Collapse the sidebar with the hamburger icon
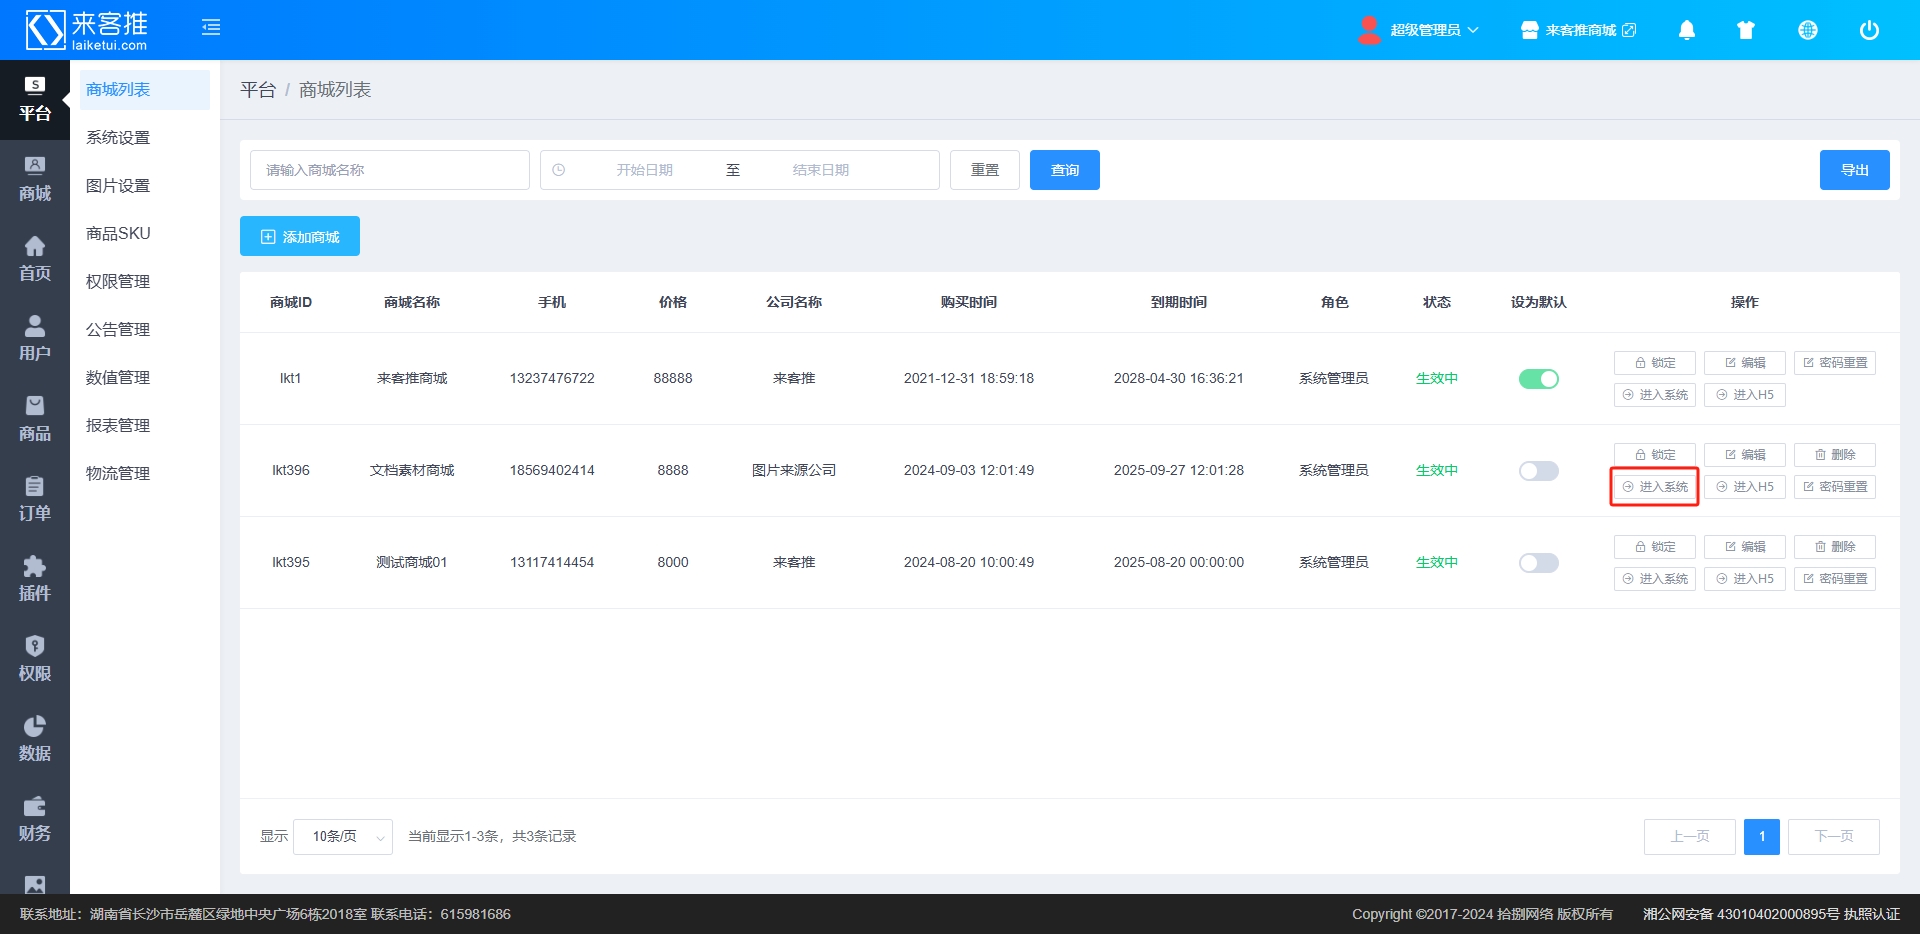The image size is (1920, 934). click(211, 28)
